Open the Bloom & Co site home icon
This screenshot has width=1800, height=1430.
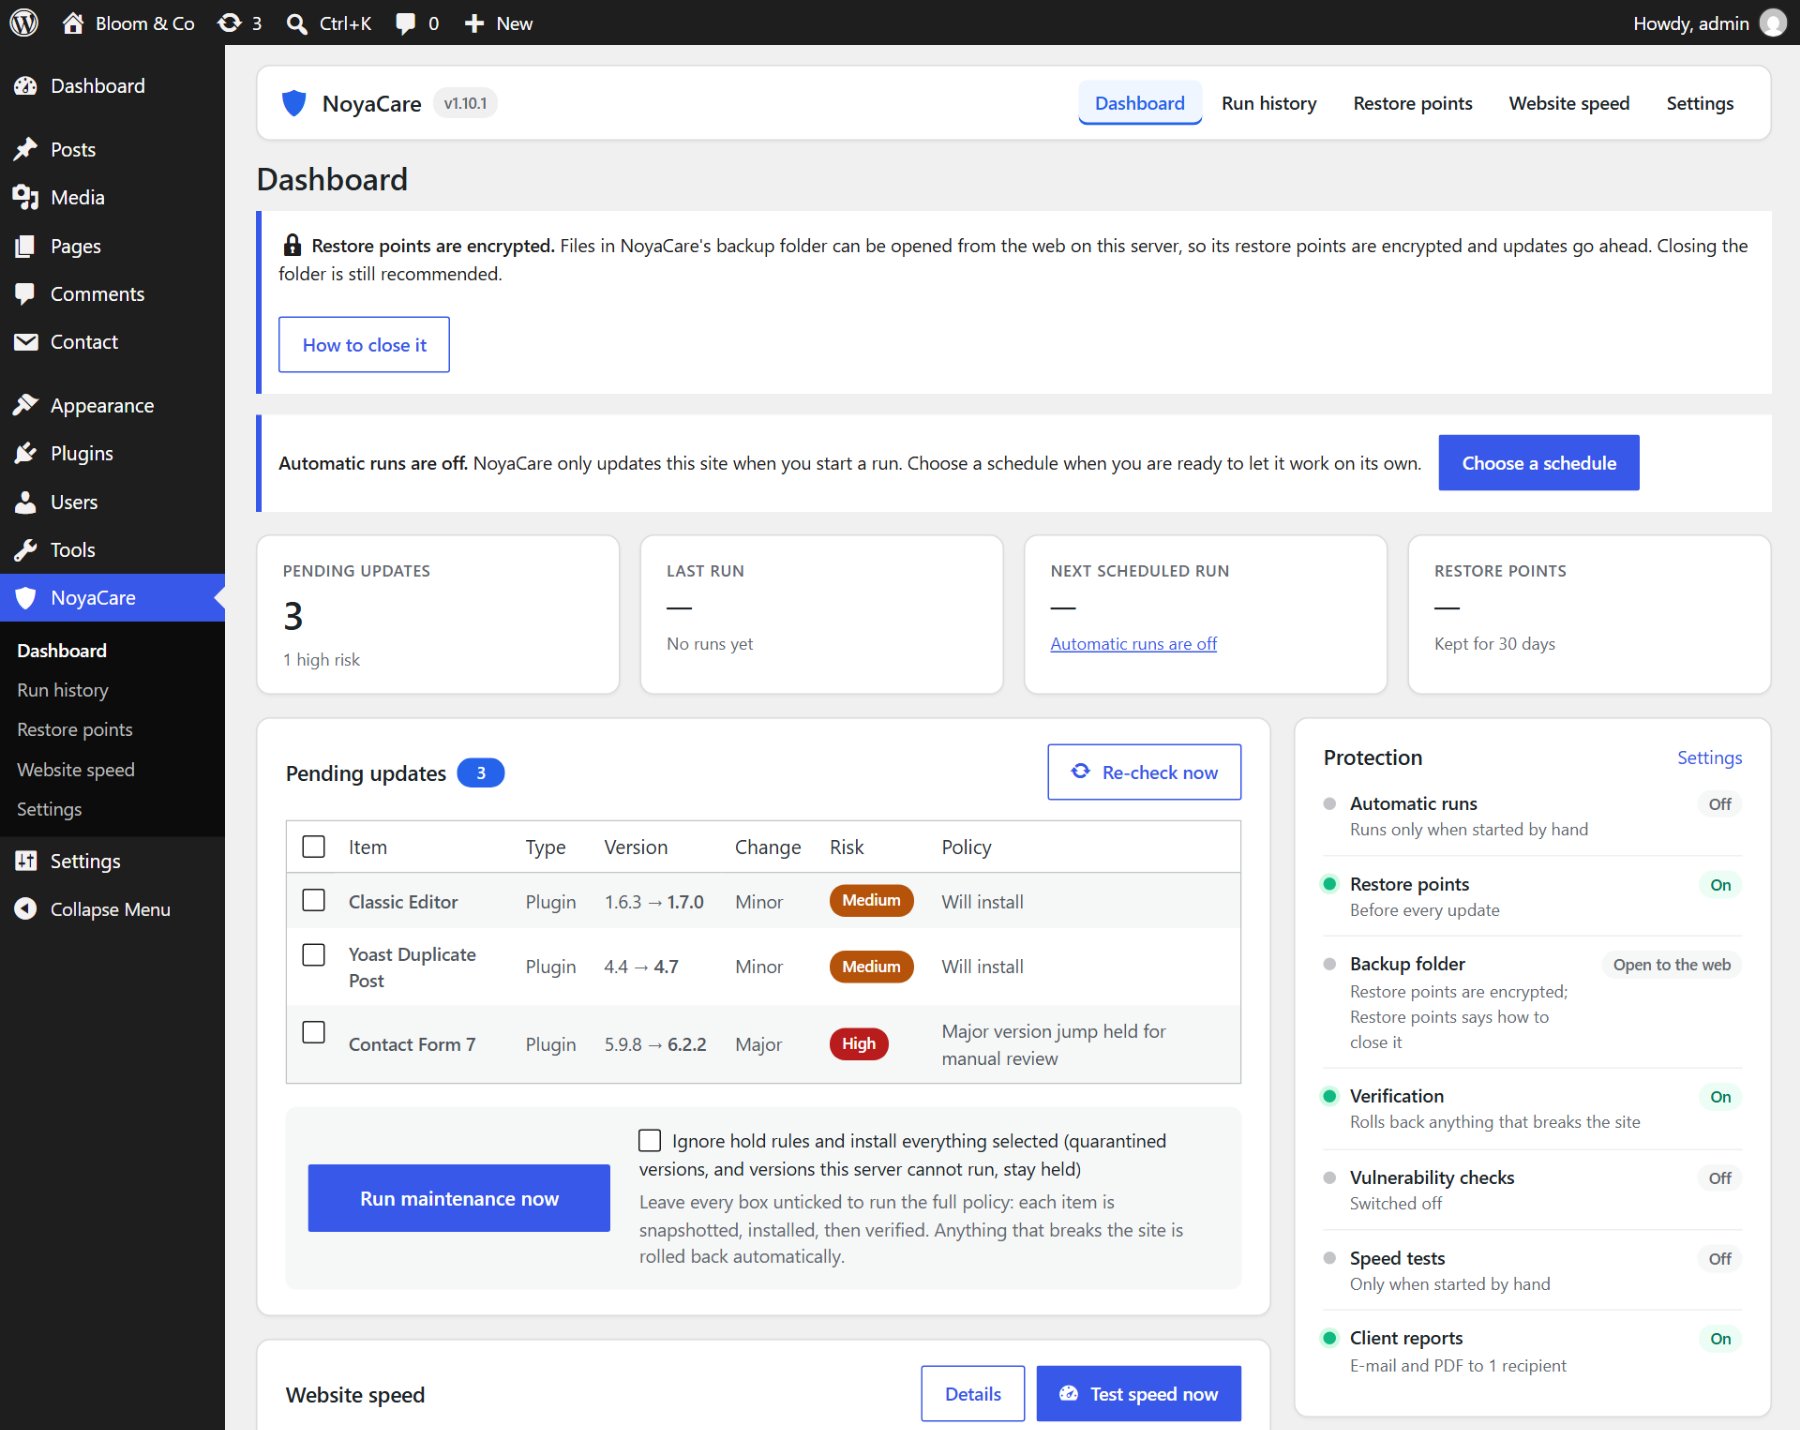pos(73,23)
